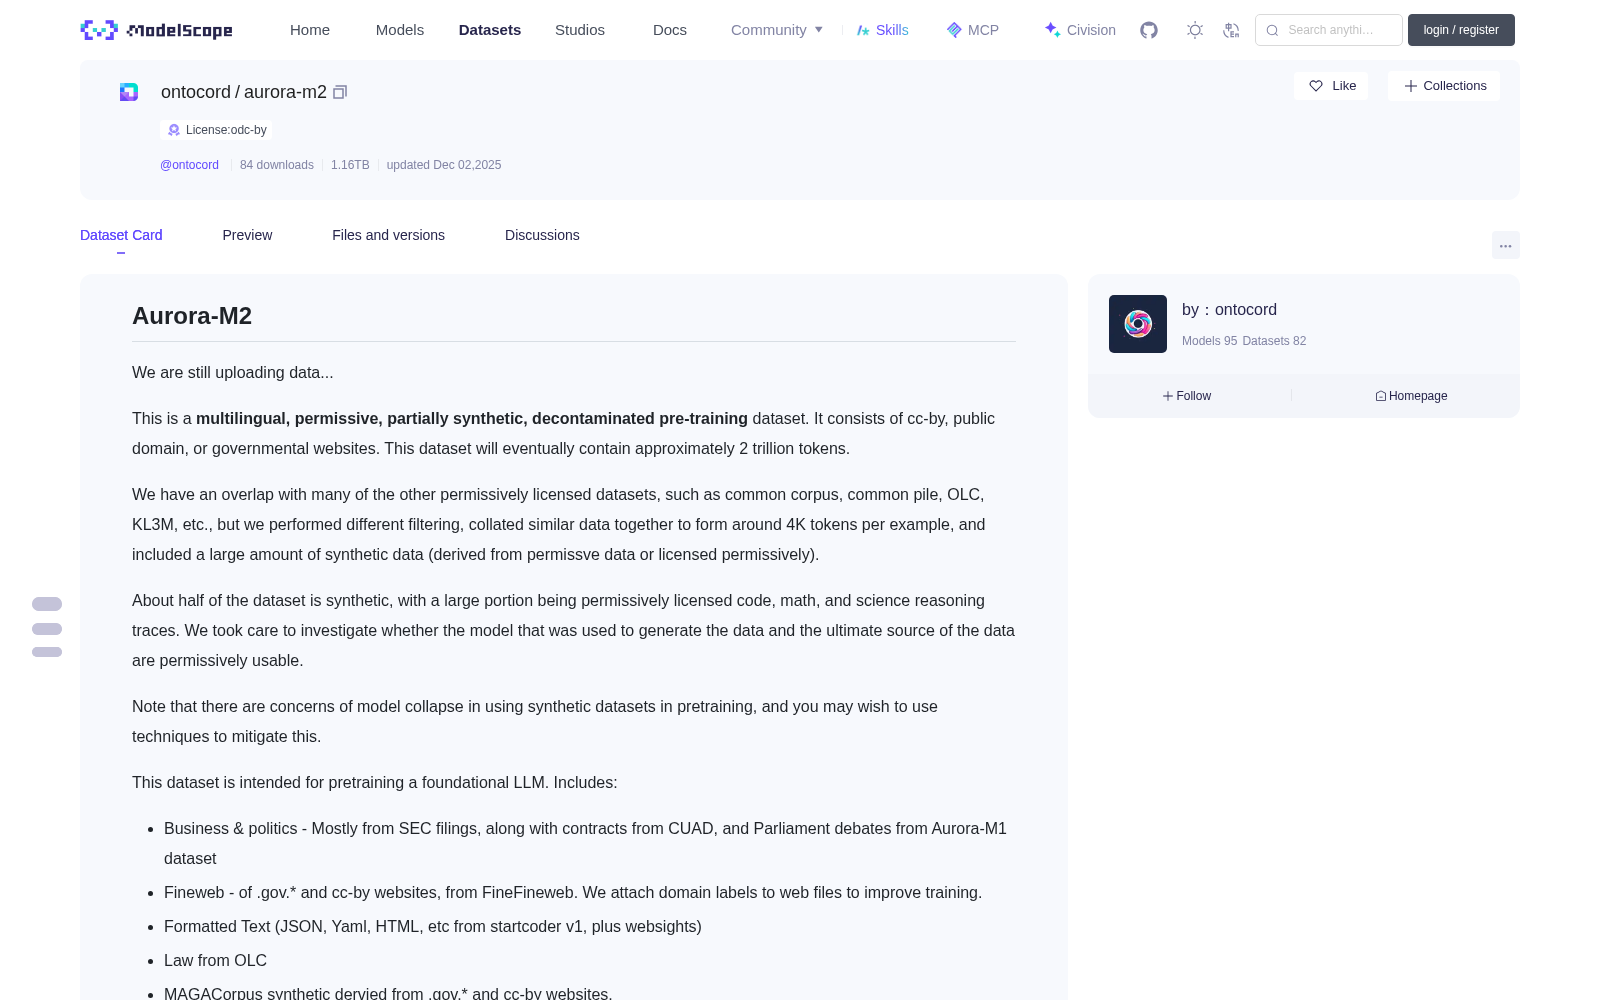The width and height of the screenshot is (1600, 1000).
Task: Visit the ontocord Homepage
Action: [x=1411, y=396]
